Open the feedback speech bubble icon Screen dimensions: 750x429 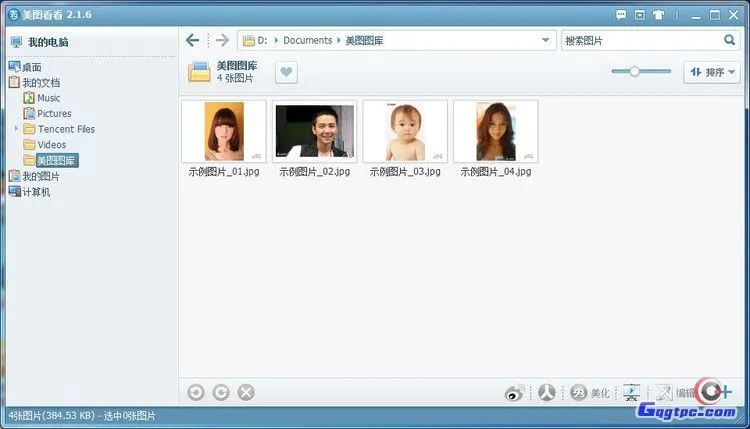(x=621, y=15)
